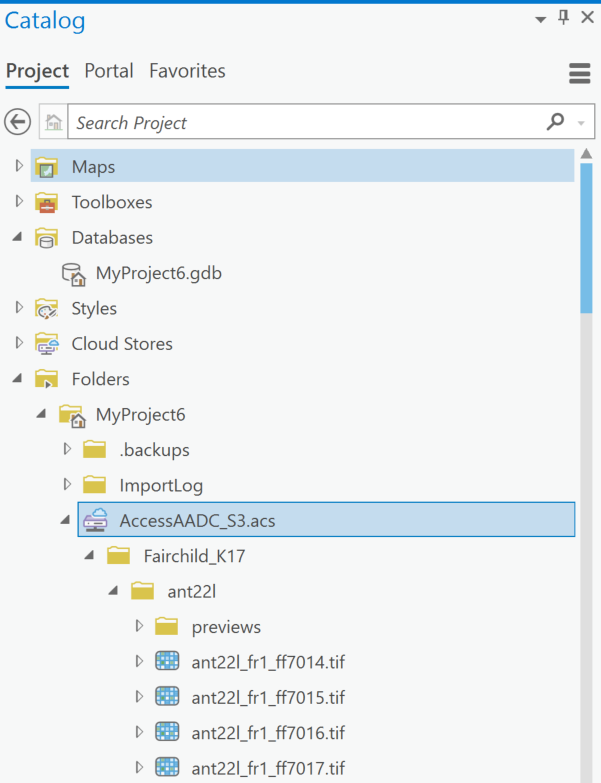Screen dimensions: 601x783
Task: Select the Toolboxes label
Action: click(x=112, y=202)
